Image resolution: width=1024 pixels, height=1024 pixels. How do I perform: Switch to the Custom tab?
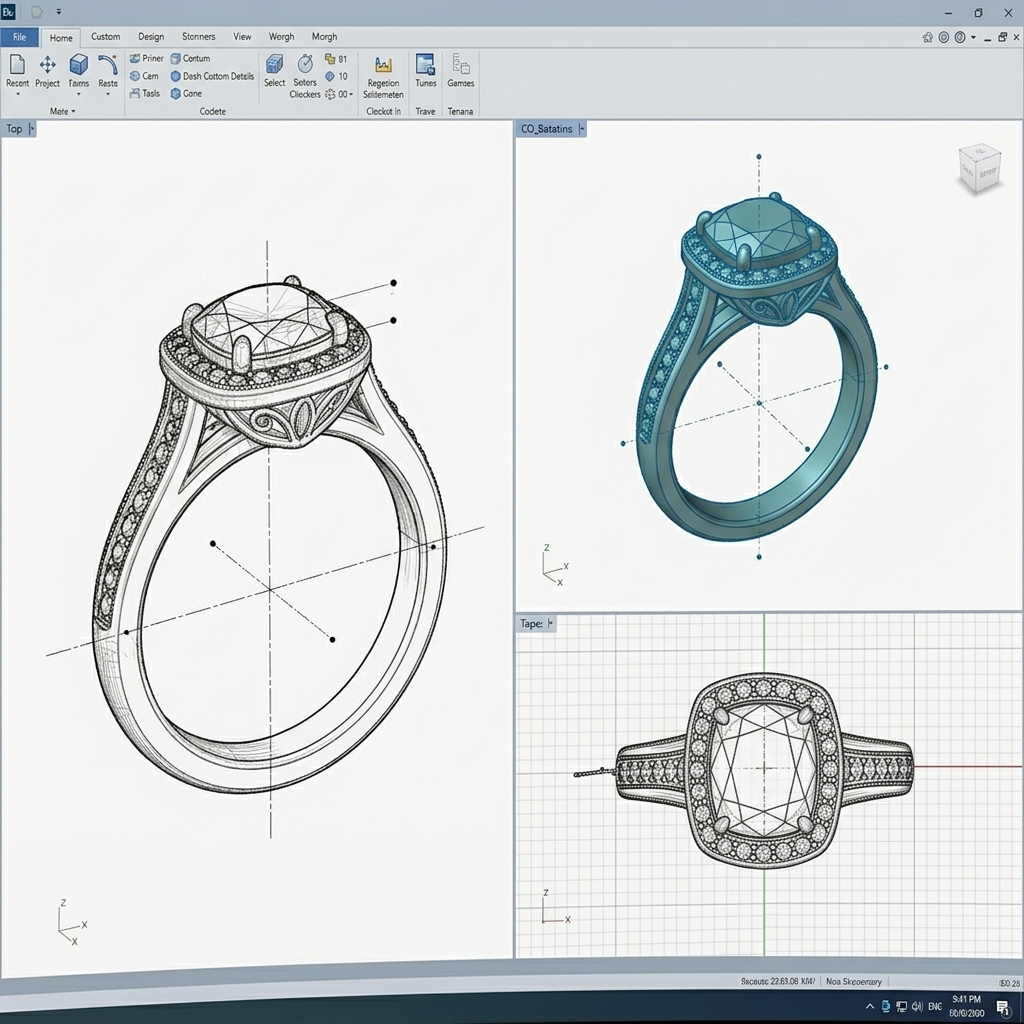click(105, 37)
